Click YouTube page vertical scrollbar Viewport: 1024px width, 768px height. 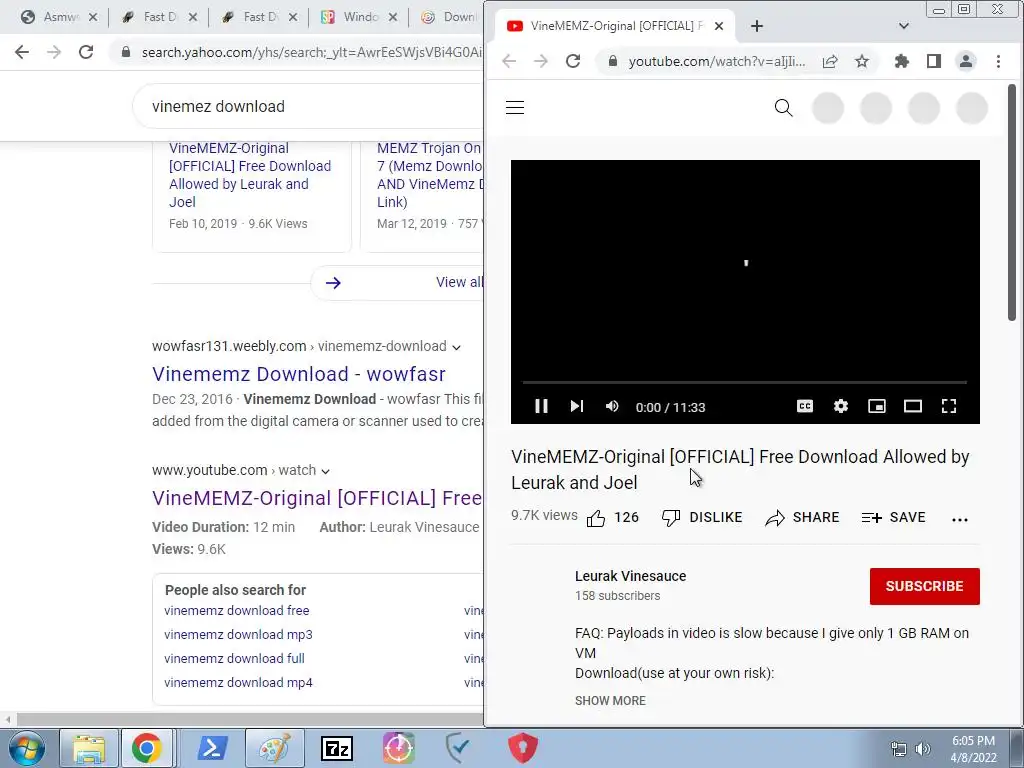(1012, 202)
